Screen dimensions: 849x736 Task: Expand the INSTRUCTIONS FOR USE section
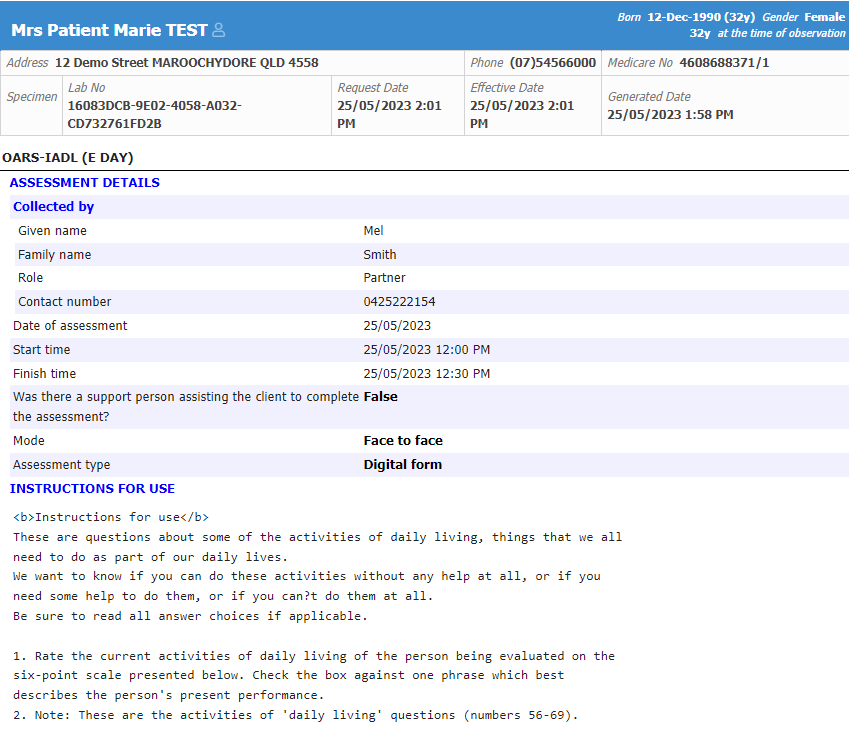point(92,488)
